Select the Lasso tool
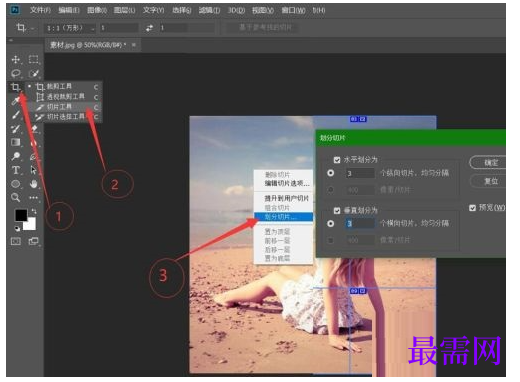The image size is (520, 382). (16, 73)
